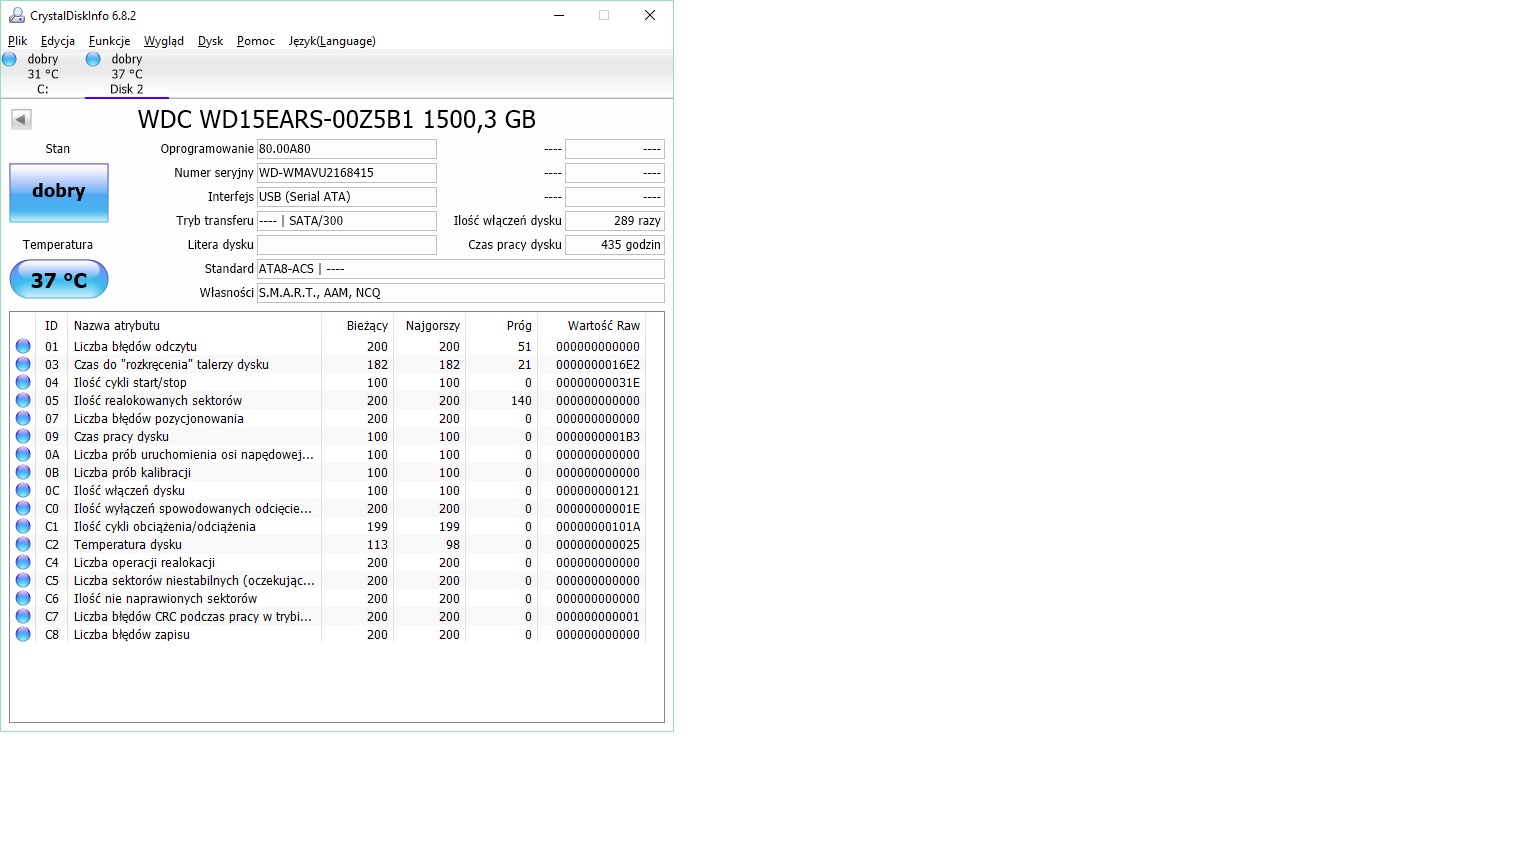Select the 'Ilość cykli start/stop' attribute name

[x=130, y=383]
